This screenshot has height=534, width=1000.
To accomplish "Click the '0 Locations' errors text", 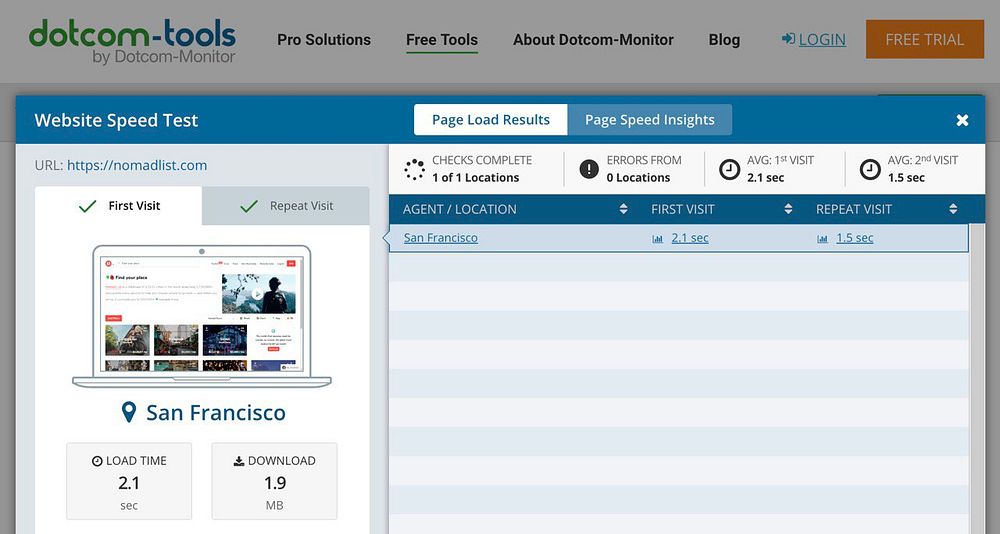I will [638, 178].
